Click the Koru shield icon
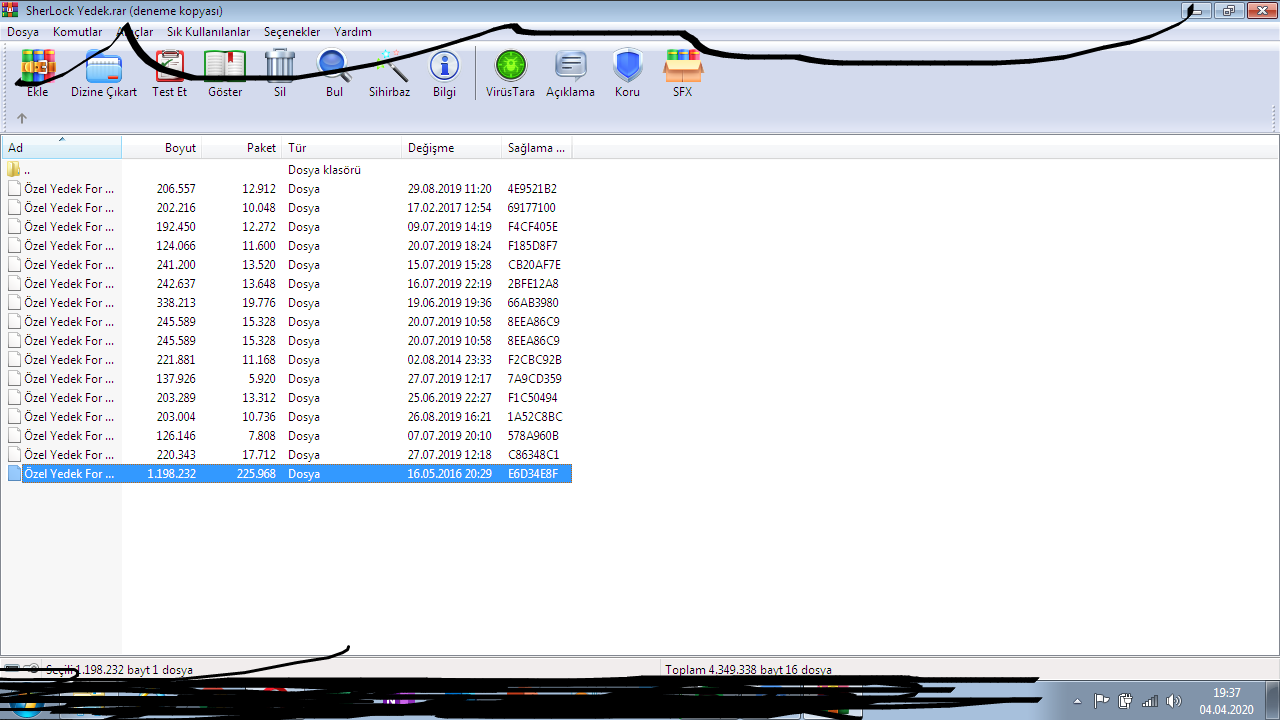 (x=627, y=66)
